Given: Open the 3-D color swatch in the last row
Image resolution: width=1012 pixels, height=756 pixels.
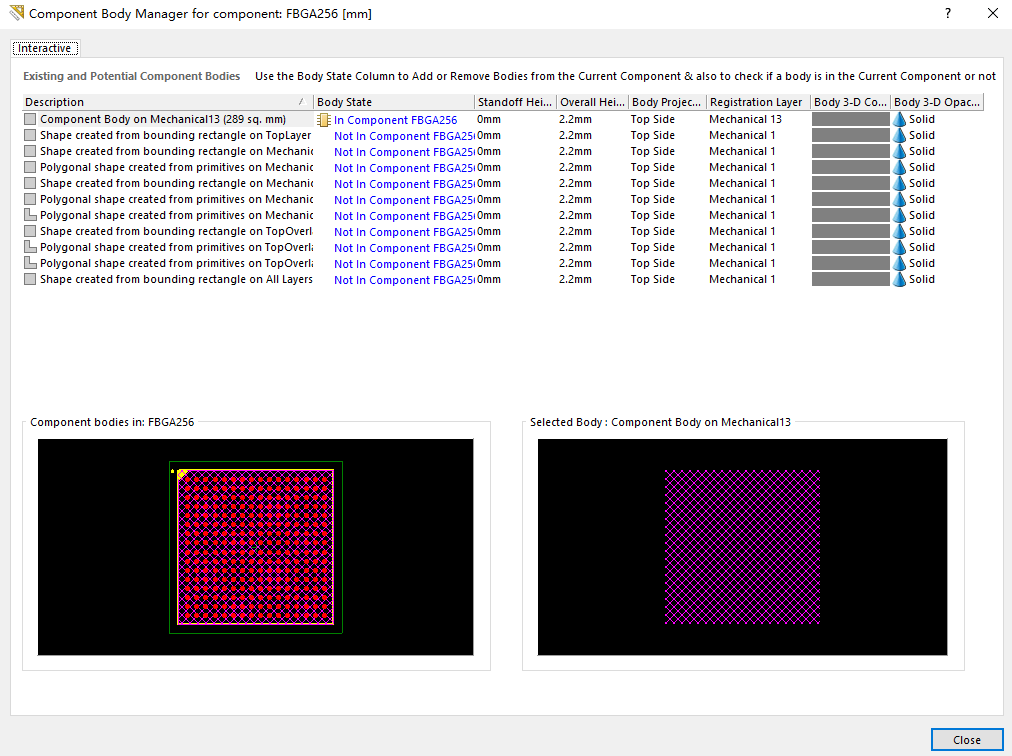Looking at the screenshot, I should [x=850, y=279].
